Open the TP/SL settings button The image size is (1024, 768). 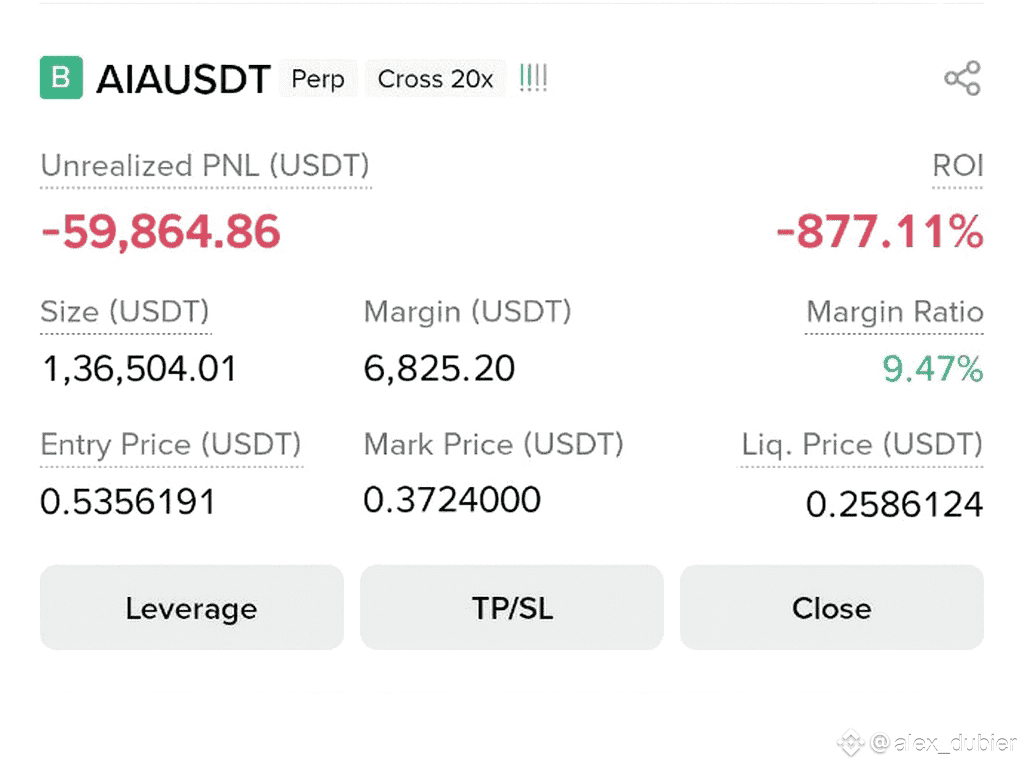click(x=511, y=607)
